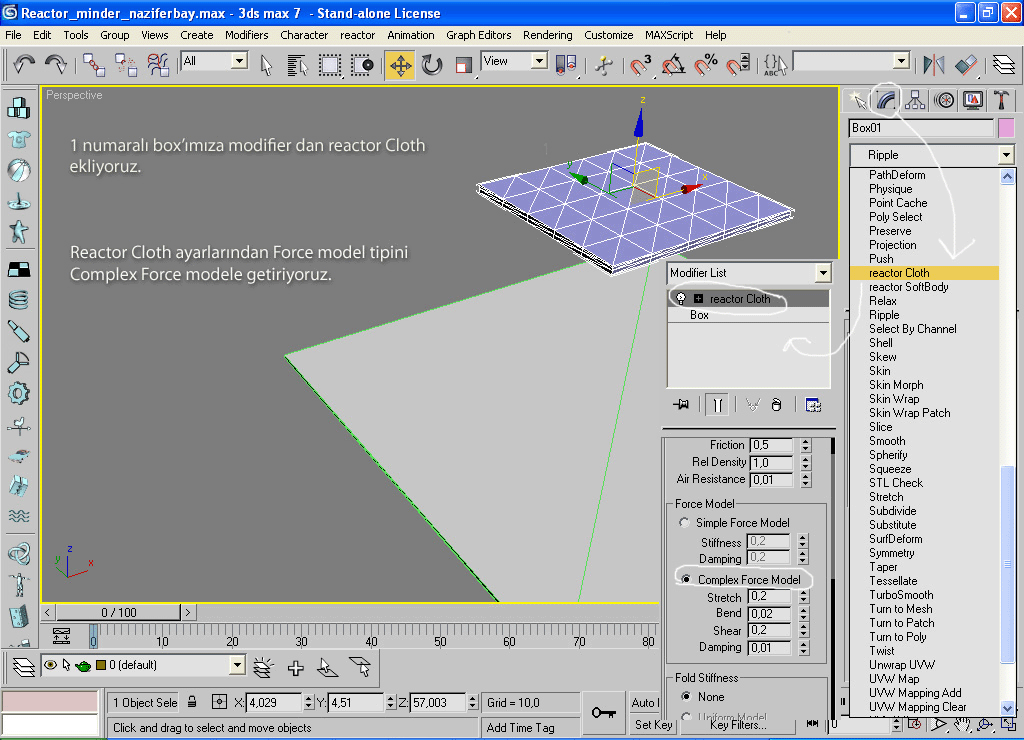
Task: Select the Select and Move tool
Action: pyautogui.click(x=400, y=65)
